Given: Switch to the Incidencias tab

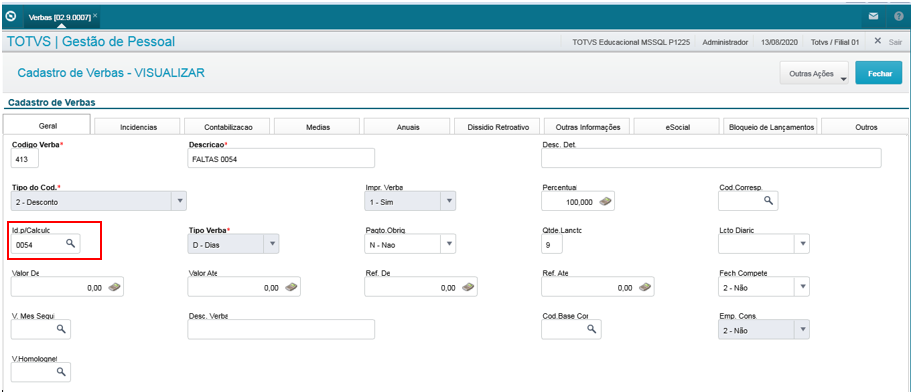Looking at the screenshot, I should (138, 127).
